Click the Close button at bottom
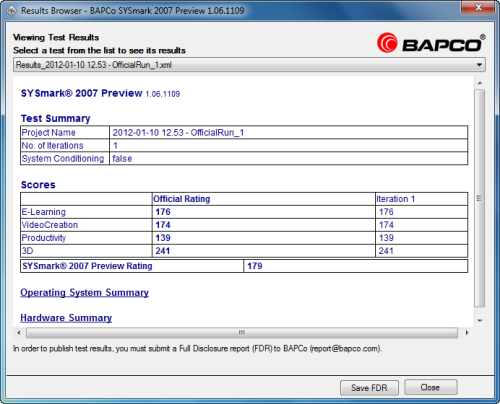Screen dimensions: 500x404 click(430, 387)
